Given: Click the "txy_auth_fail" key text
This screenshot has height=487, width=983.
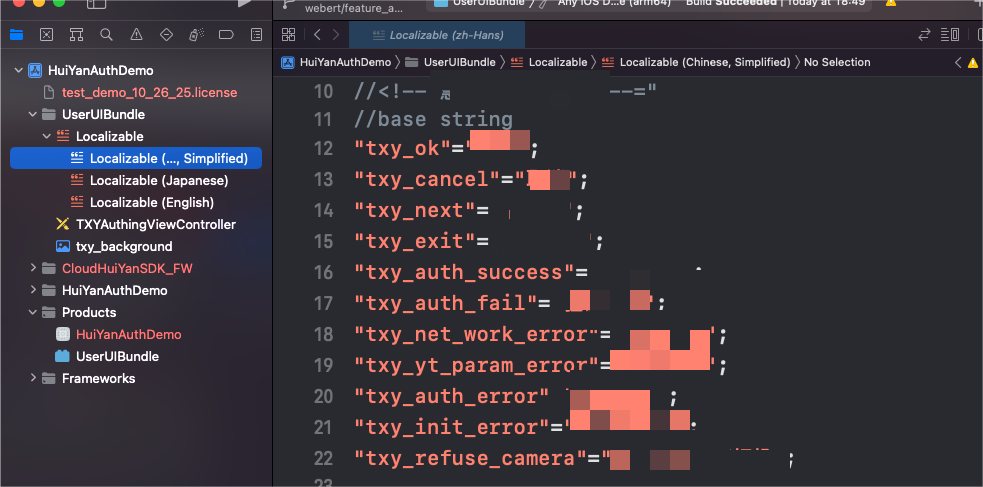Looking at the screenshot, I should 445,303.
